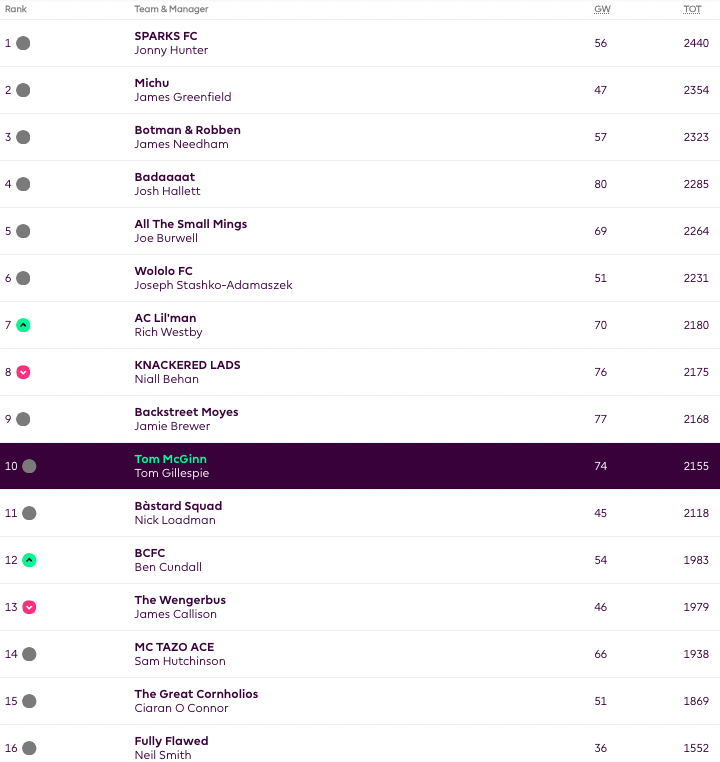Viewport: 720px width, 762px height.
Task: Click pink down-arrow icon beside KNACKERED LADS
Action: point(23,372)
